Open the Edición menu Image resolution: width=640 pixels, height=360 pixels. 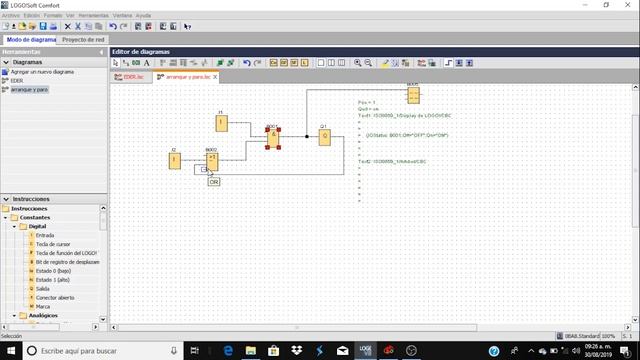point(32,16)
